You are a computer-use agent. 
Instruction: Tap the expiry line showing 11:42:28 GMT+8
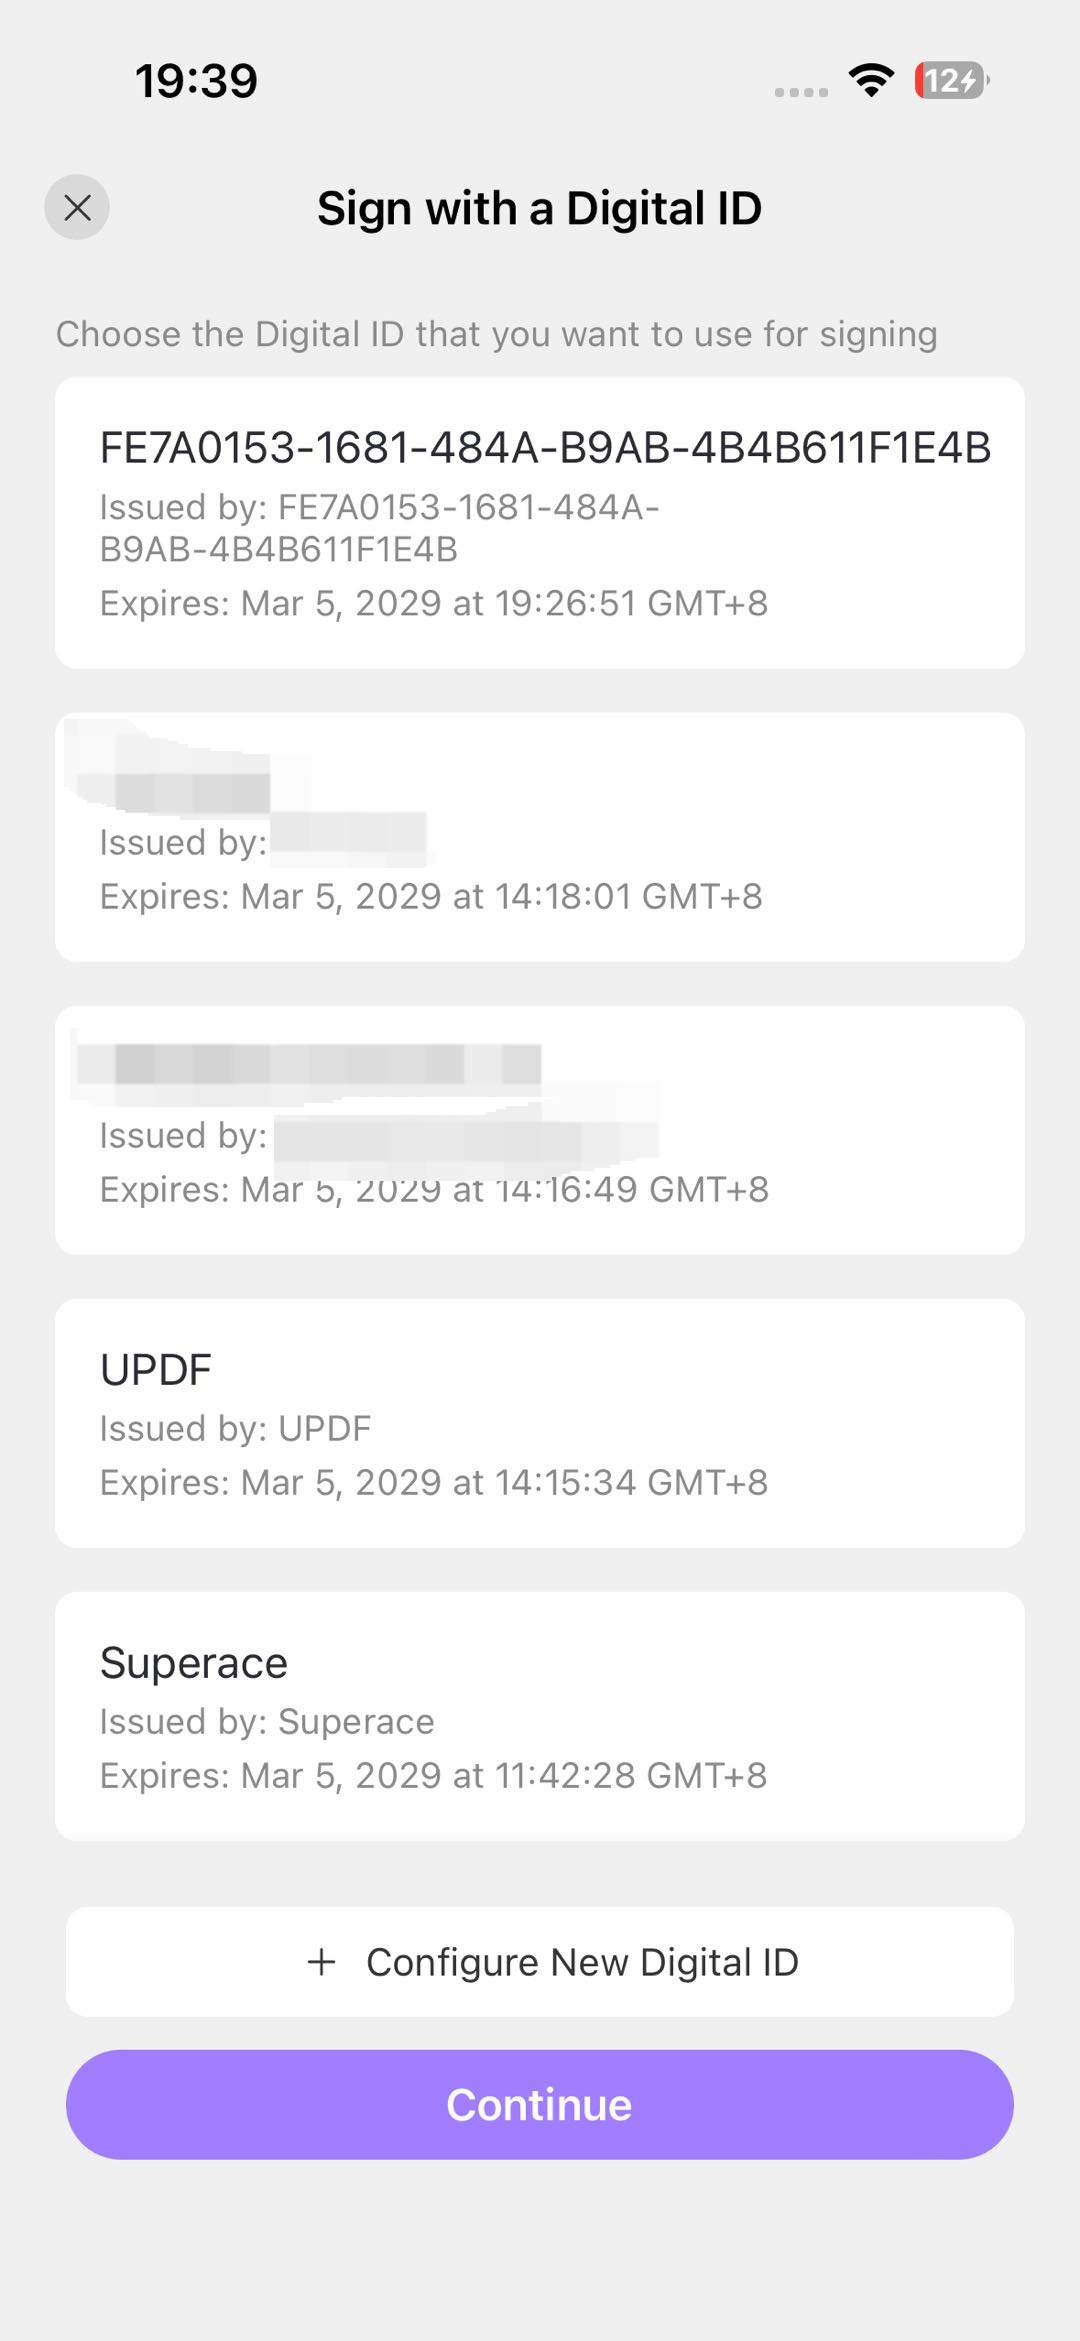[433, 1775]
